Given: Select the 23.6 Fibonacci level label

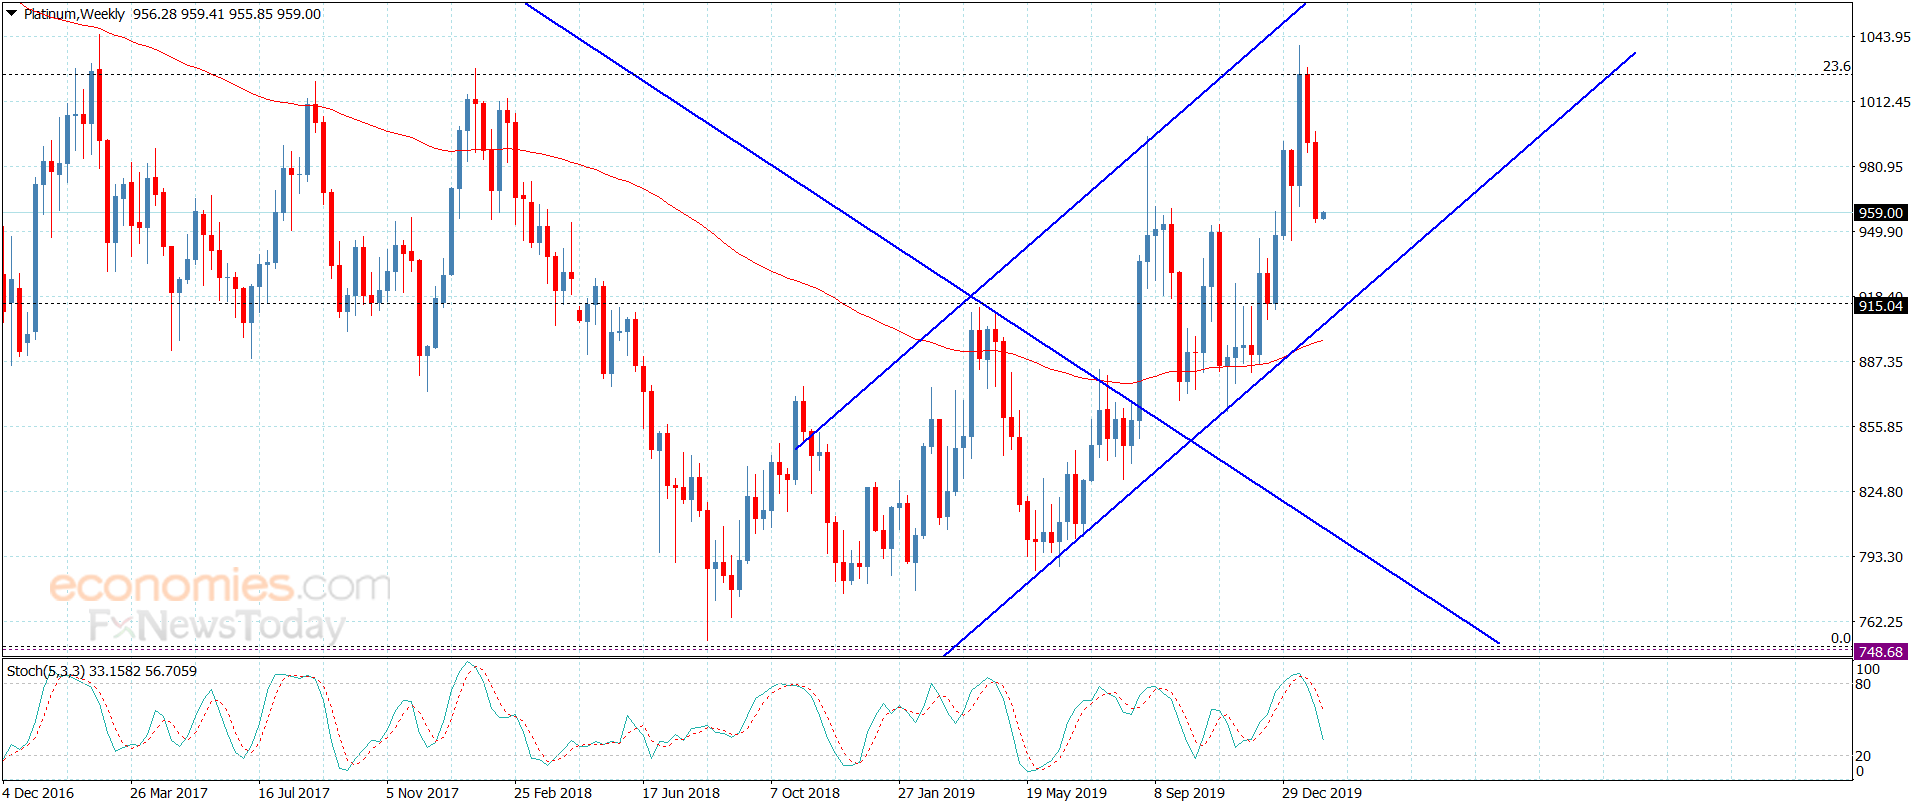Looking at the screenshot, I should [1836, 66].
